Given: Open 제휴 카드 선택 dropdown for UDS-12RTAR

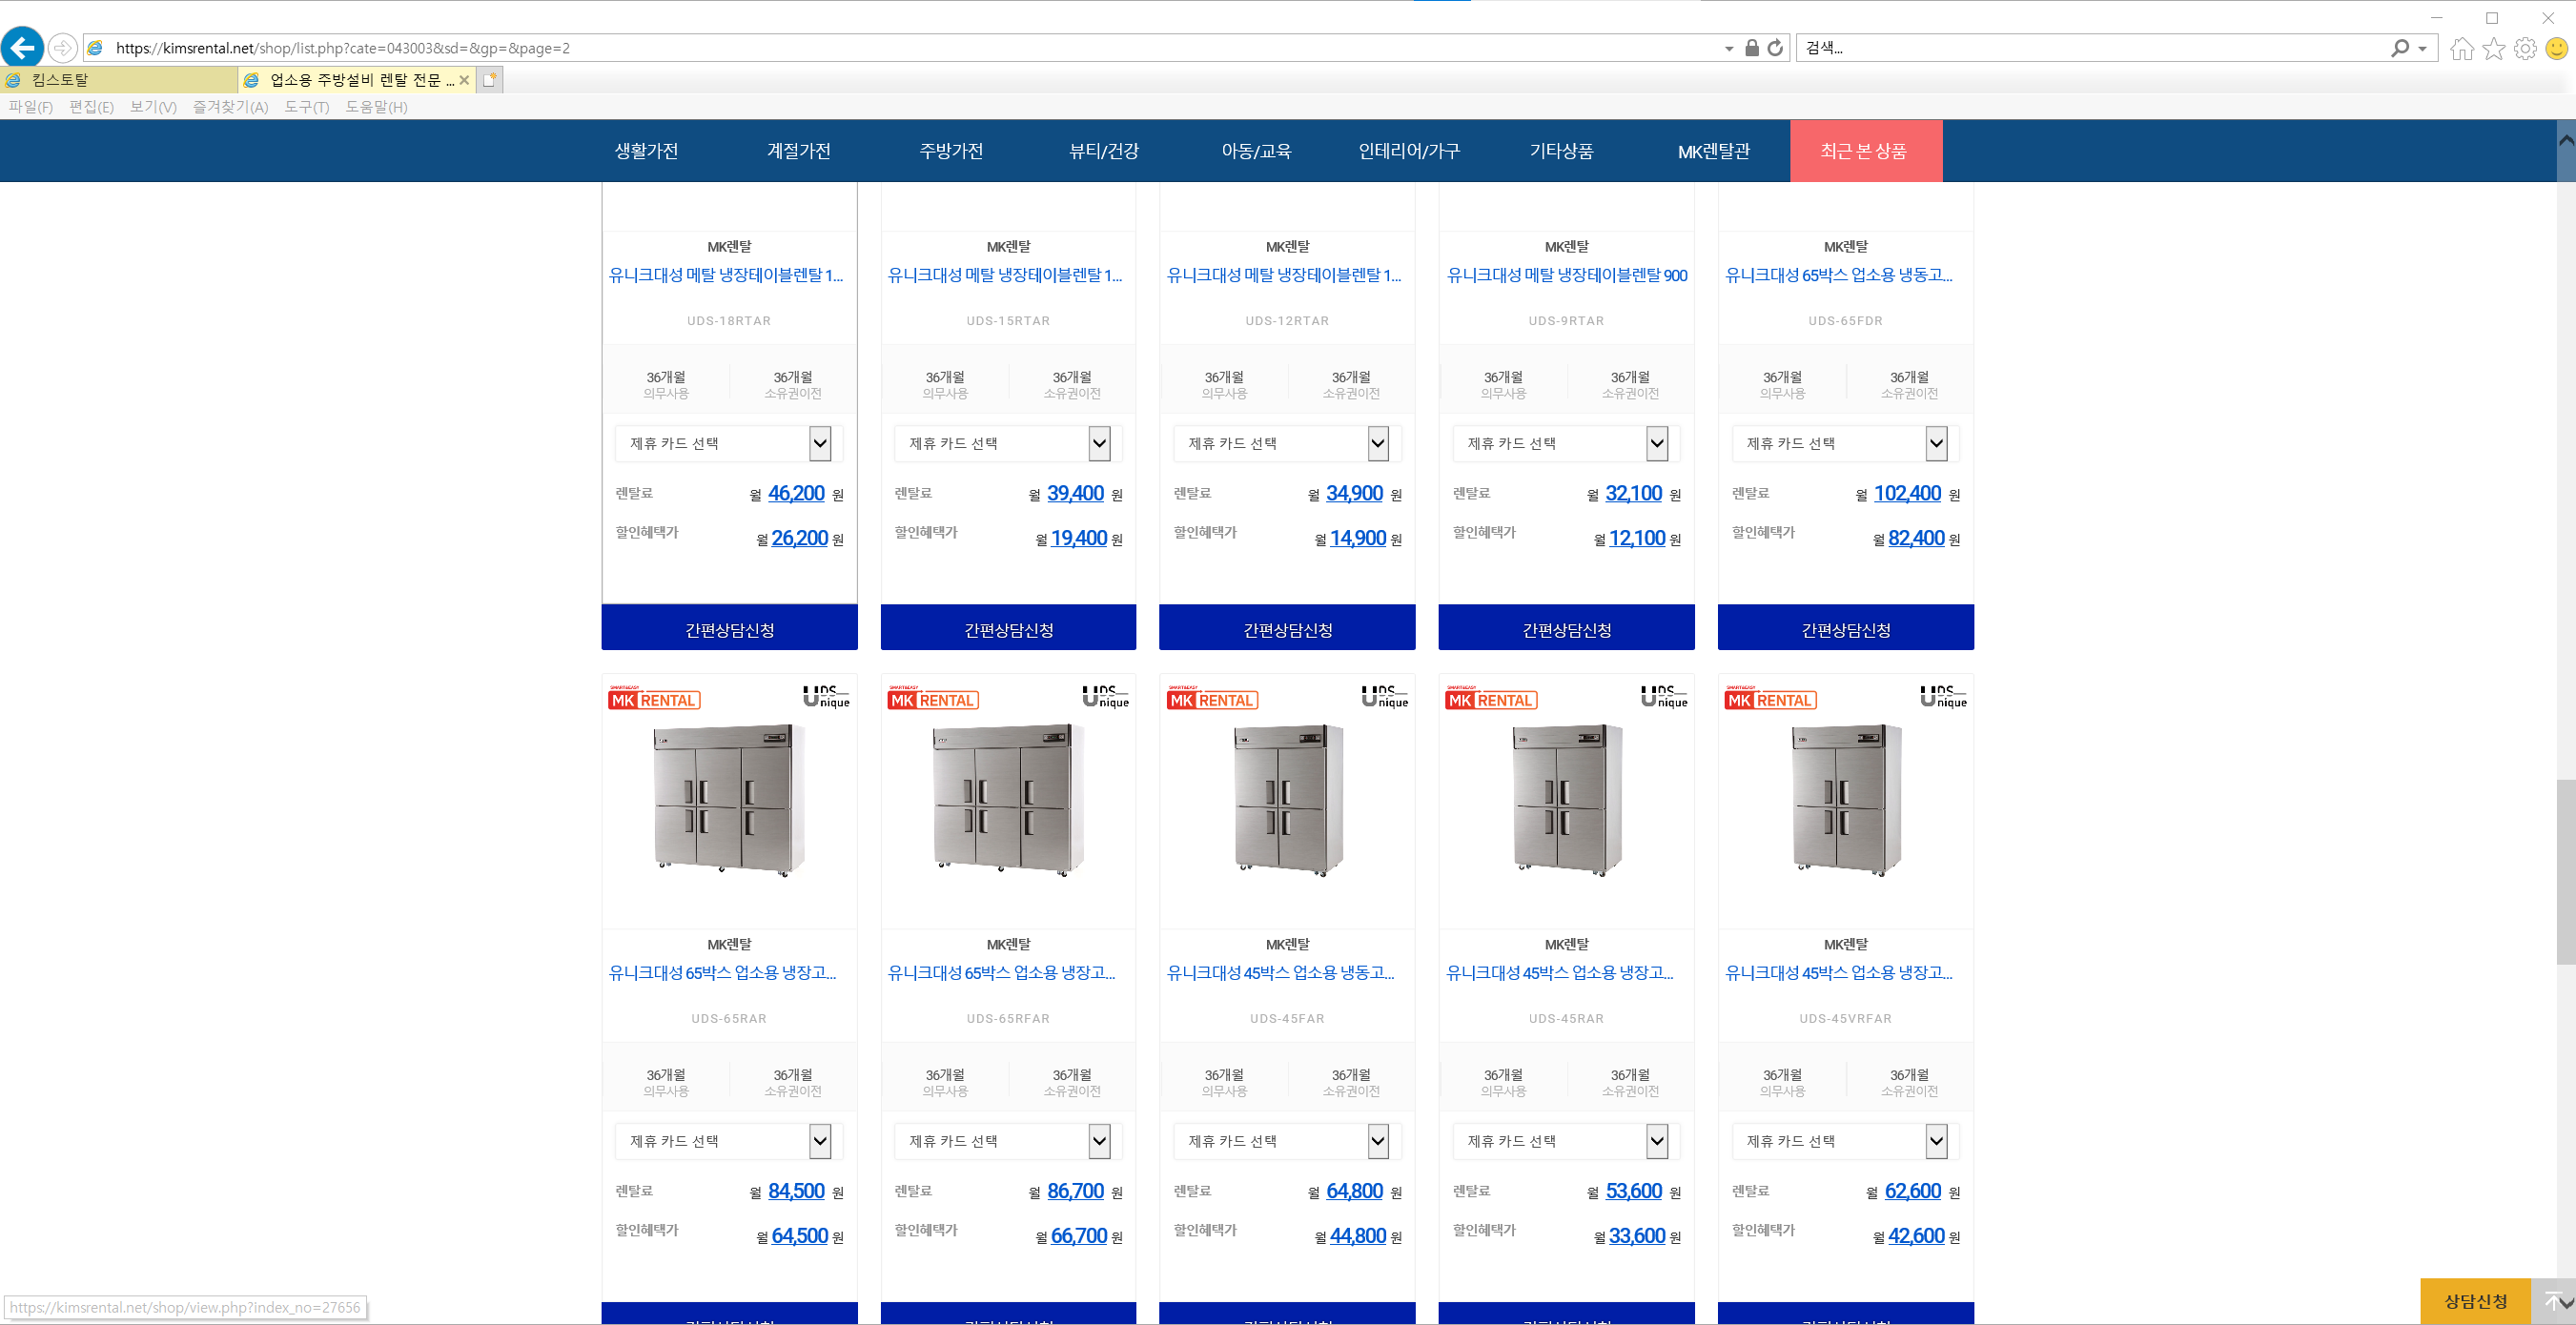Looking at the screenshot, I should pos(1287,443).
